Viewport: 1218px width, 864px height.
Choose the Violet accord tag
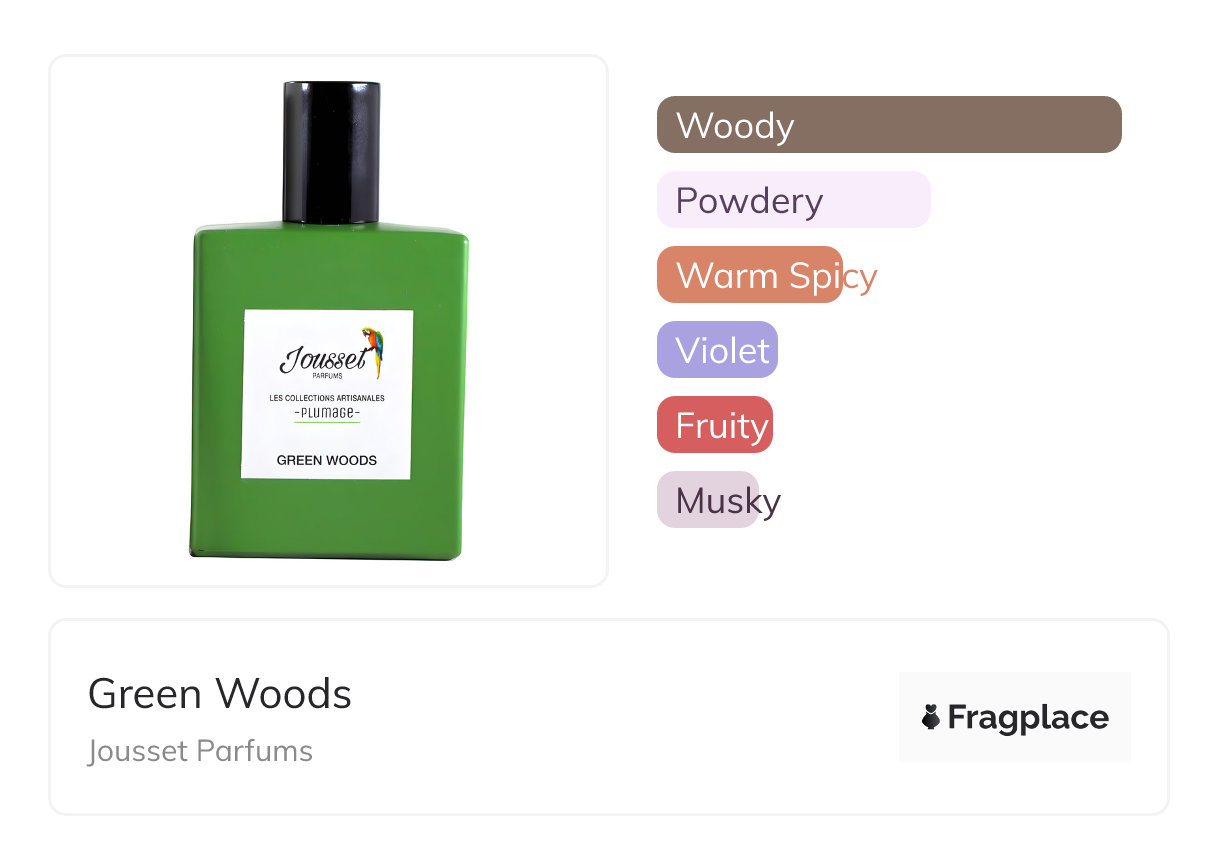(x=717, y=350)
